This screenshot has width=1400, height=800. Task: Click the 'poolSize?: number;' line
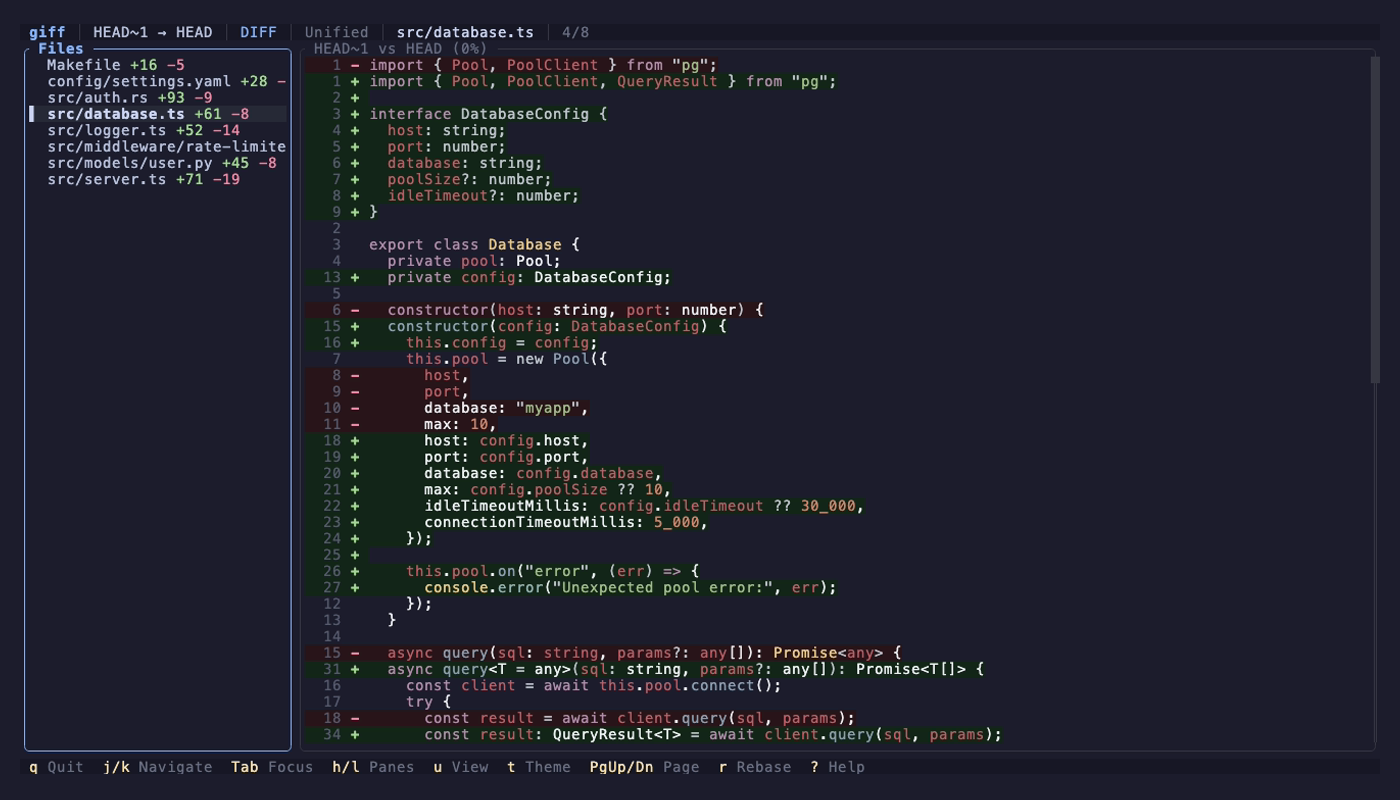click(469, 179)
